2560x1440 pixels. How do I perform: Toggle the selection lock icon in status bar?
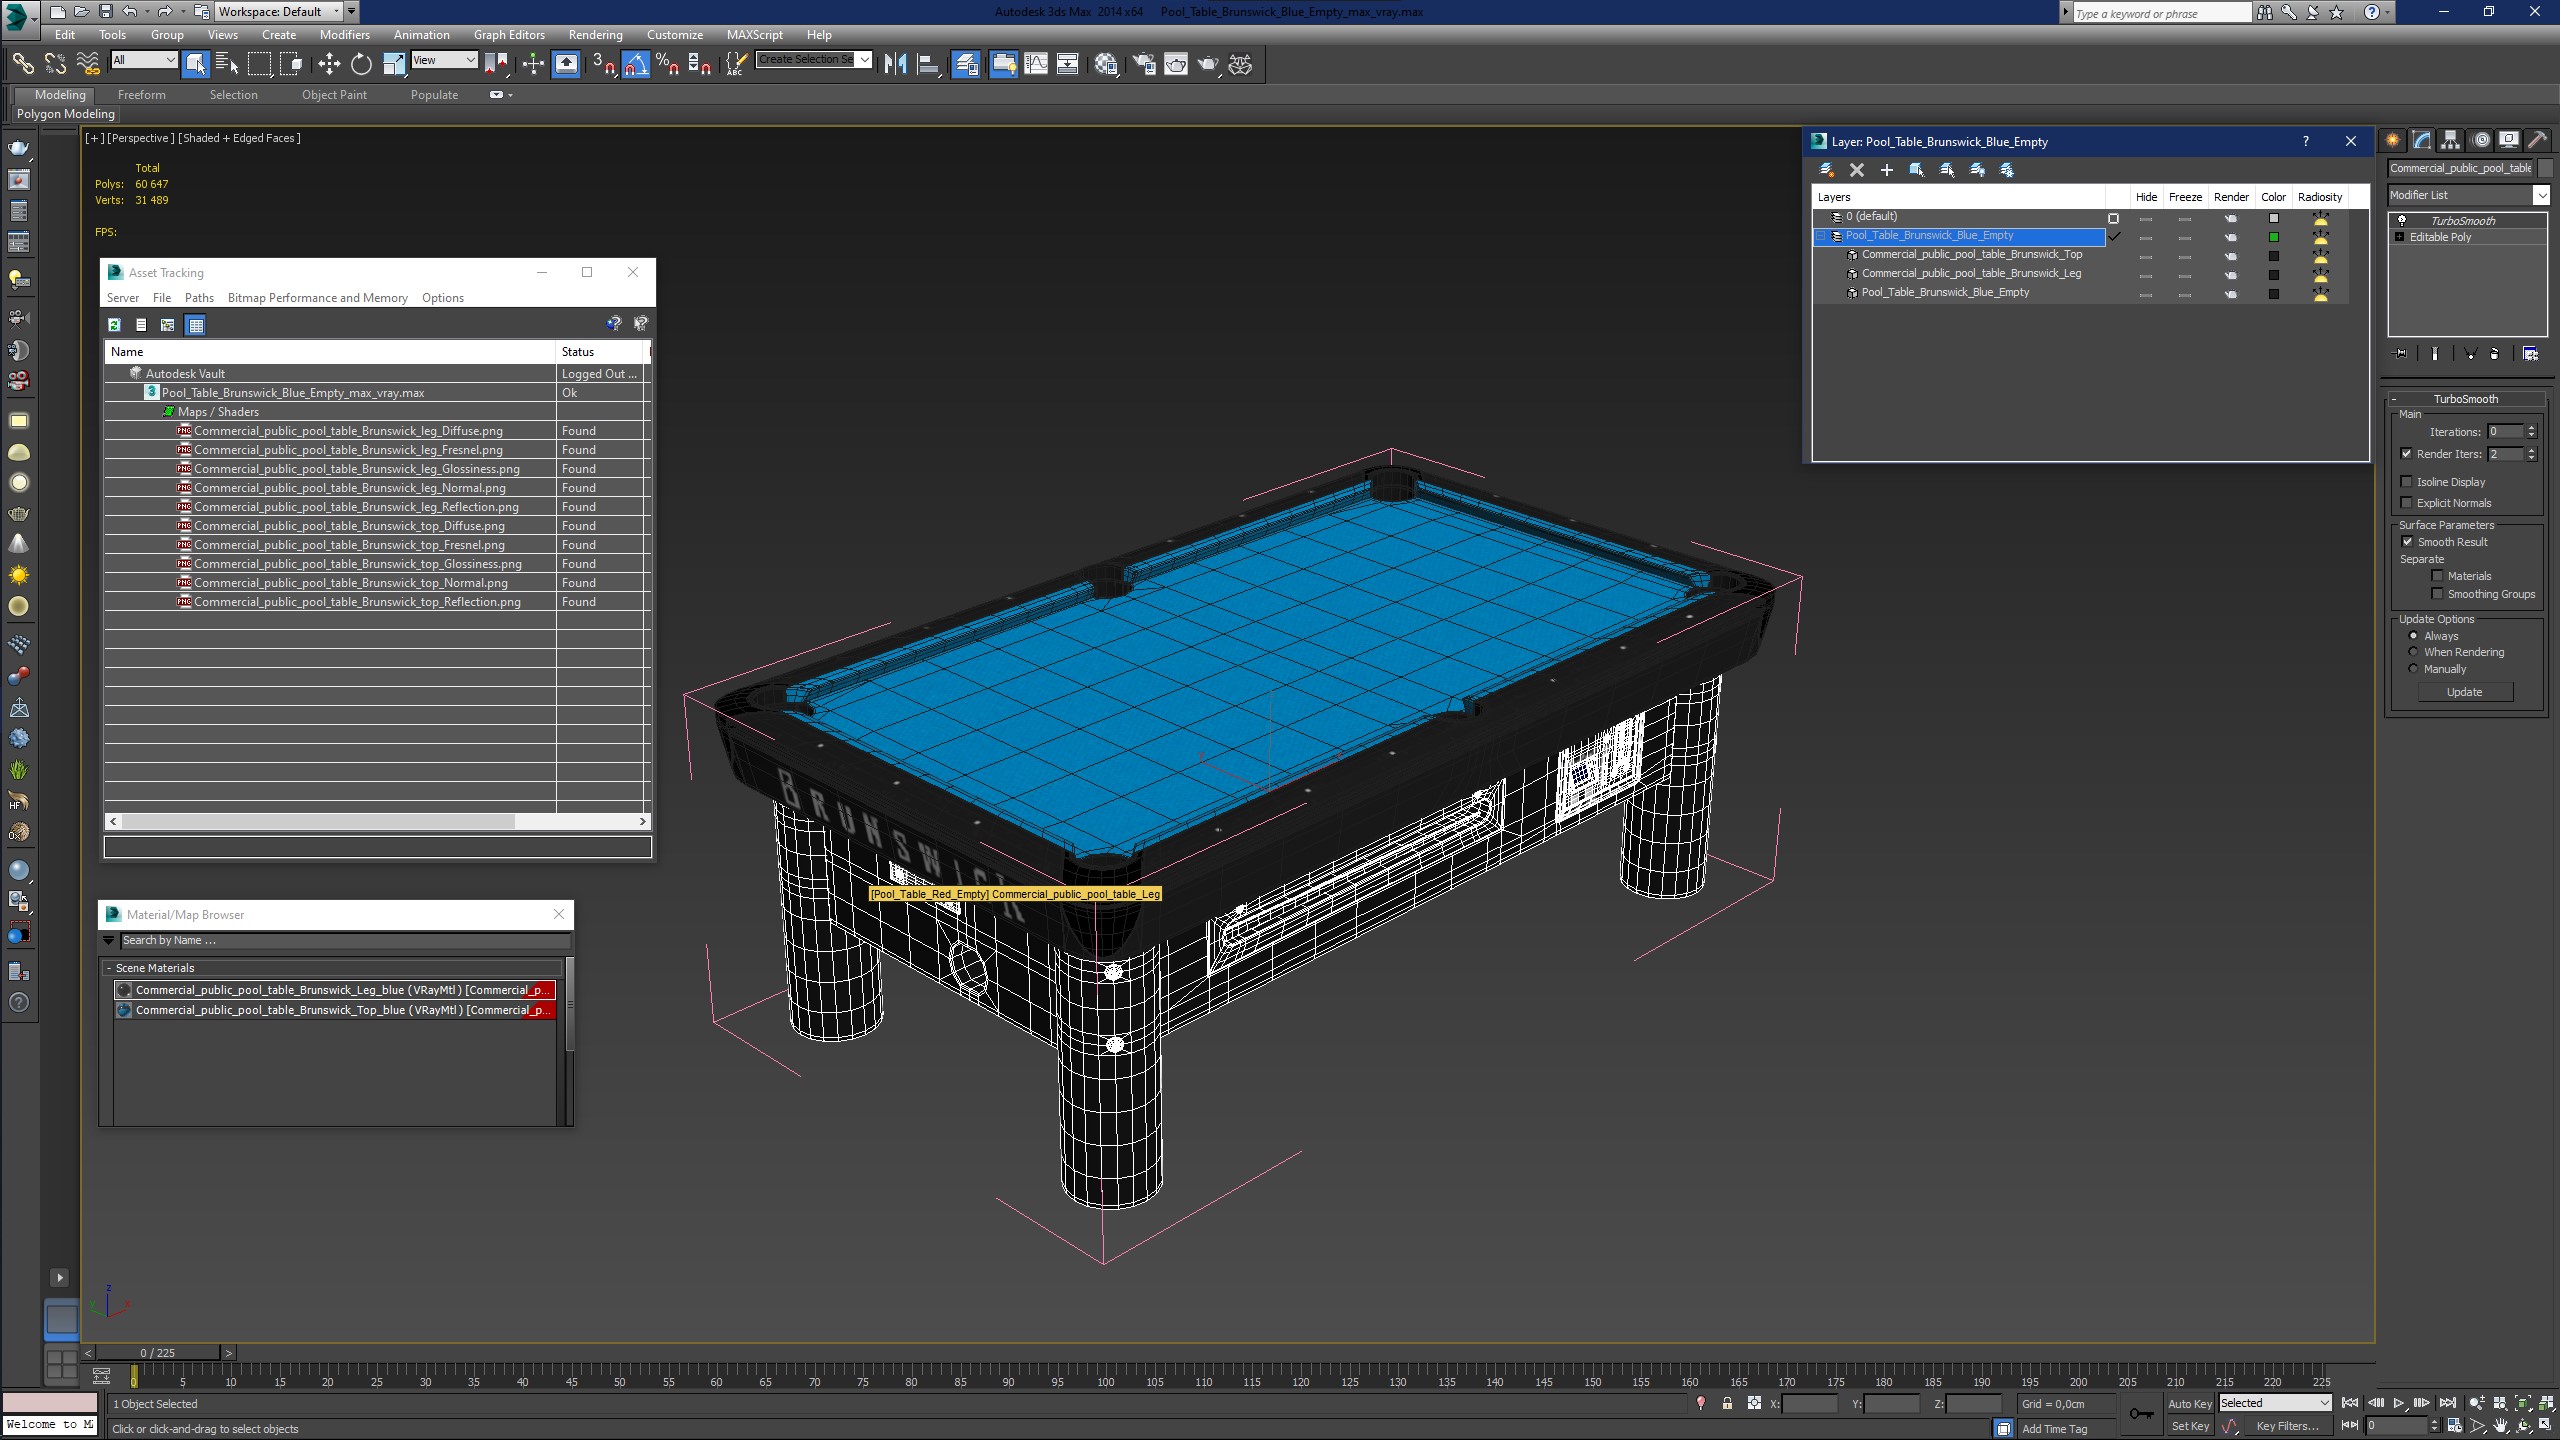click(1727, 1404)
